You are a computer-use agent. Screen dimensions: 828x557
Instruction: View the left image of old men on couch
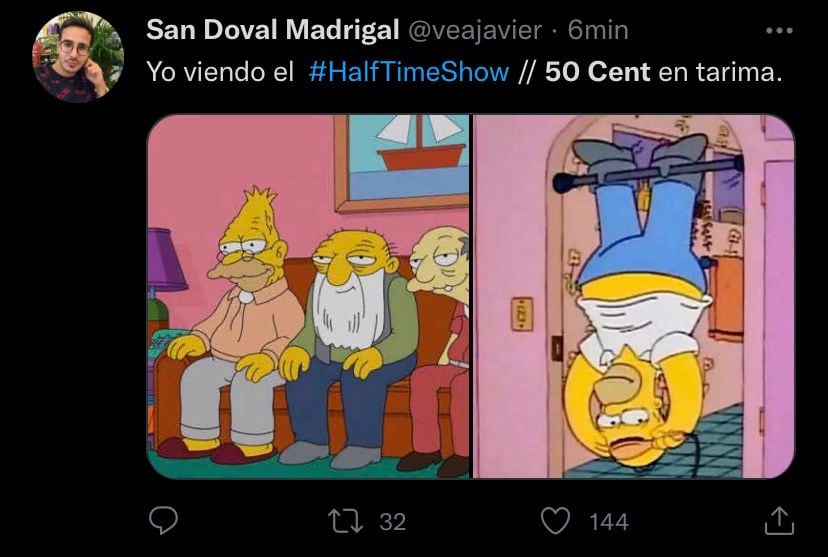click(x=308, y=296)
